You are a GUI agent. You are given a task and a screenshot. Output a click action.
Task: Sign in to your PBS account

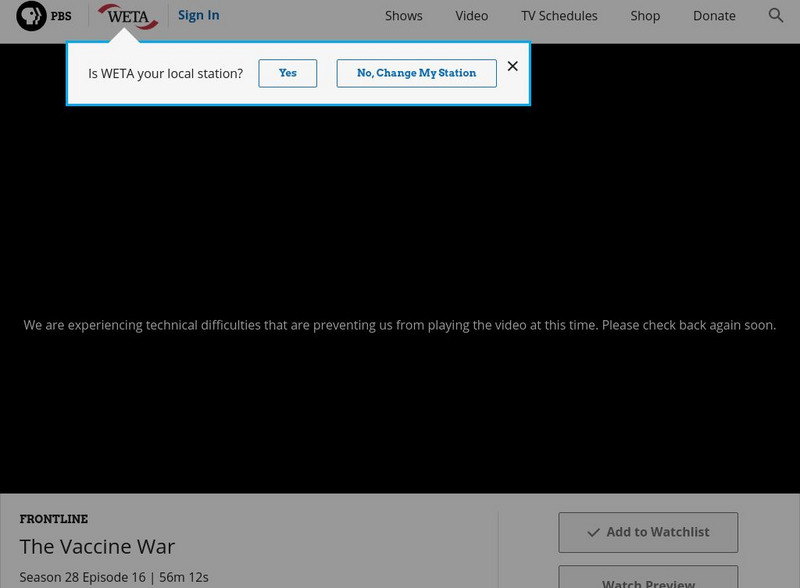tap(198, 15)
